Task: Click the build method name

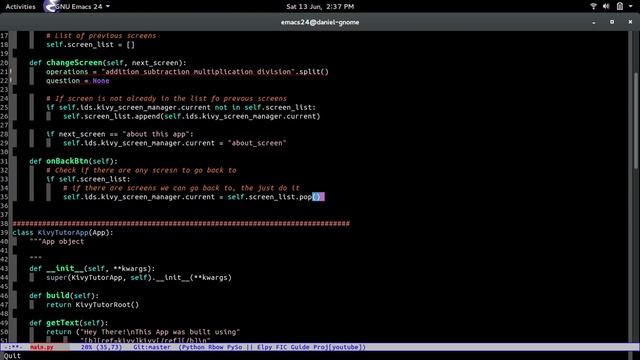Action: click(x=58, y=296)
